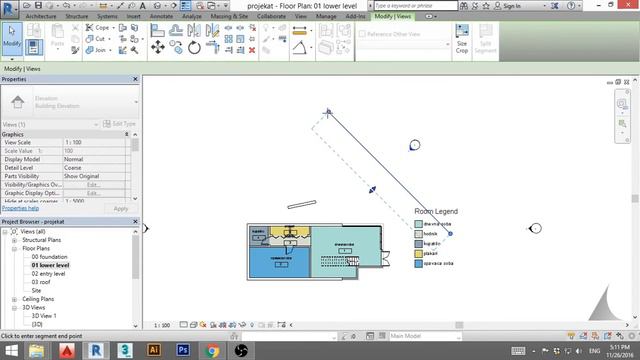The width and height of the screenshot is (640, 360).
Task: Select 00 foundation floor plan
Action: tap(49, 257)
